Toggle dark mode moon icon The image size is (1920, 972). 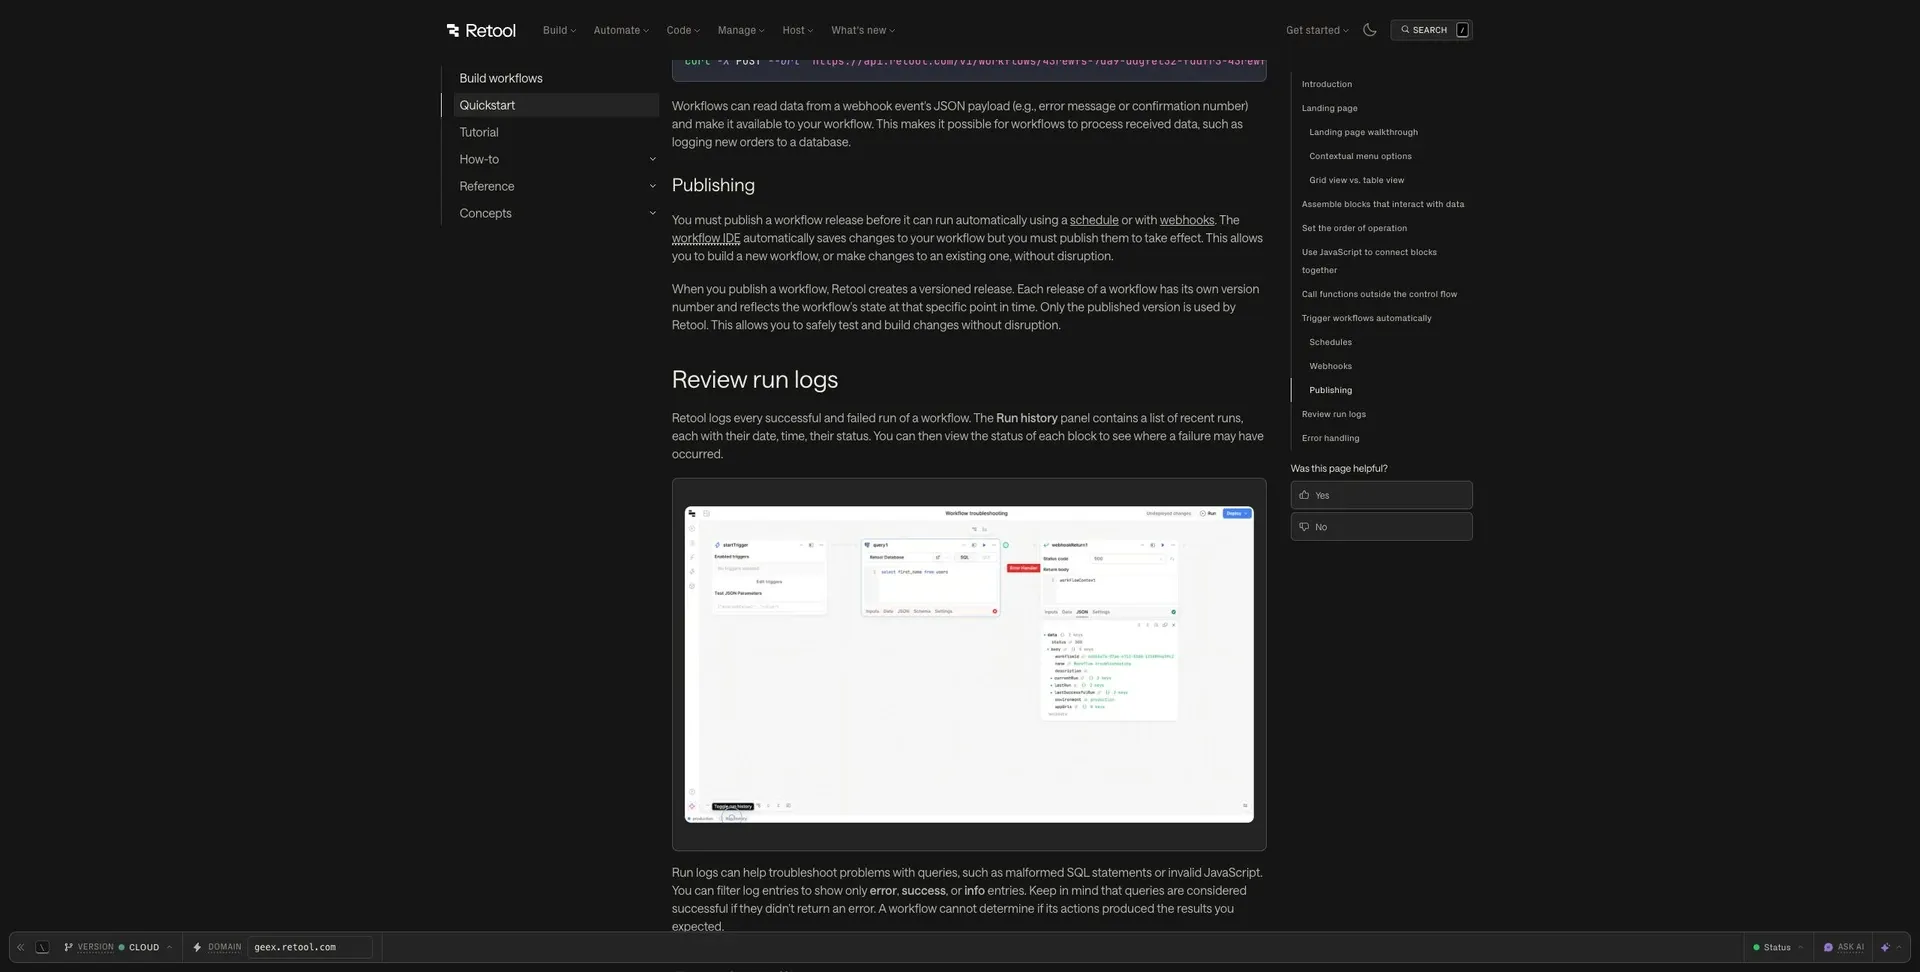[x=1370, y=30]
